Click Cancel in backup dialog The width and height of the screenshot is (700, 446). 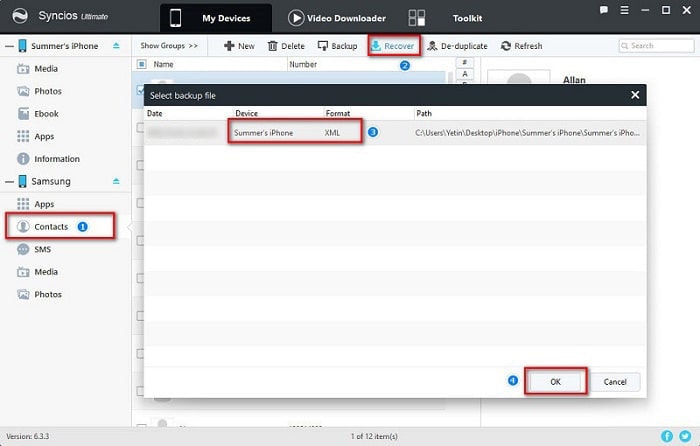pyautogui.click(x=615, y=381)
